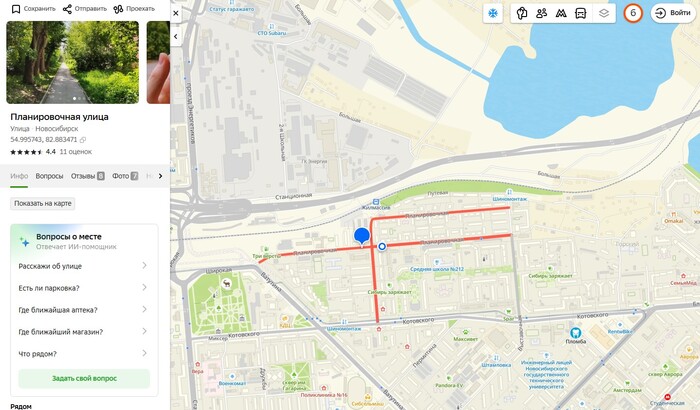
Task: Show the crowd layer icon
Action: click(541, 13)
